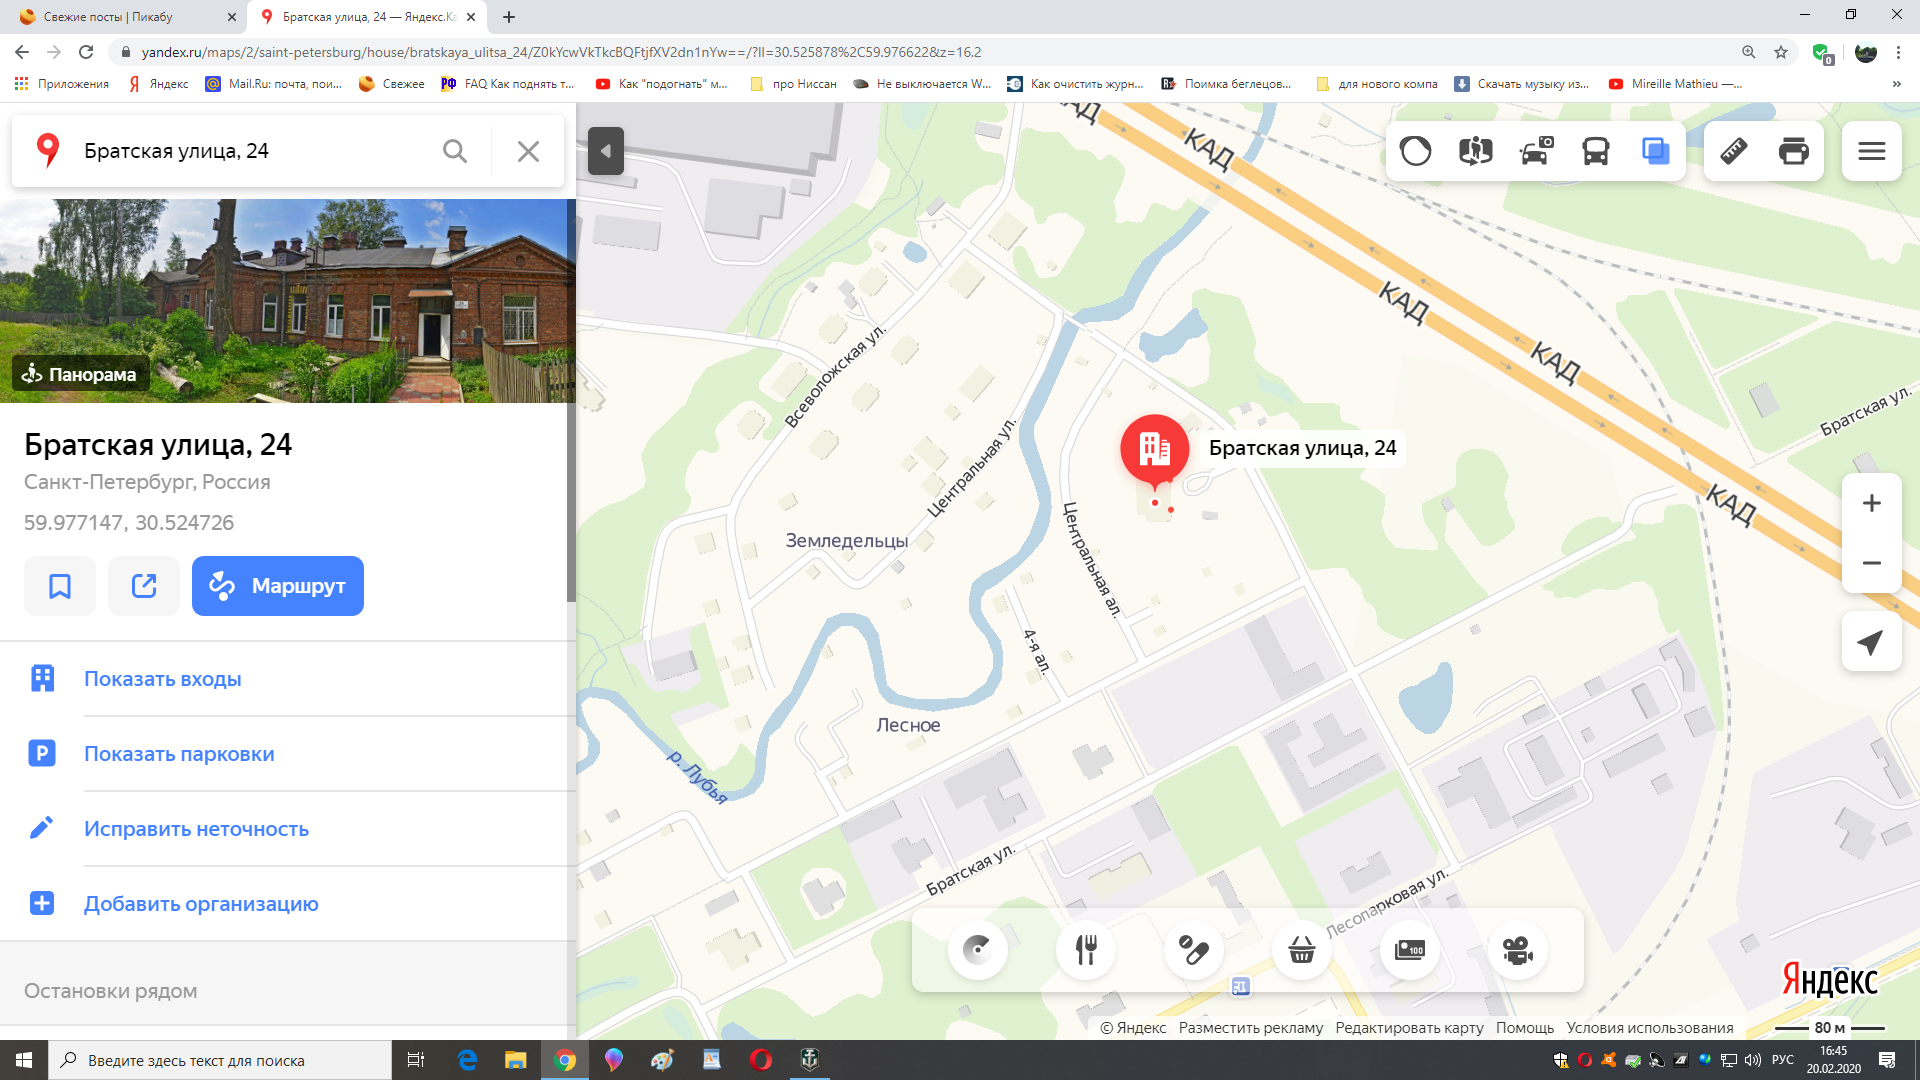Click the print map icon
This screenshot has width=1920, height=1080.
1793,151
